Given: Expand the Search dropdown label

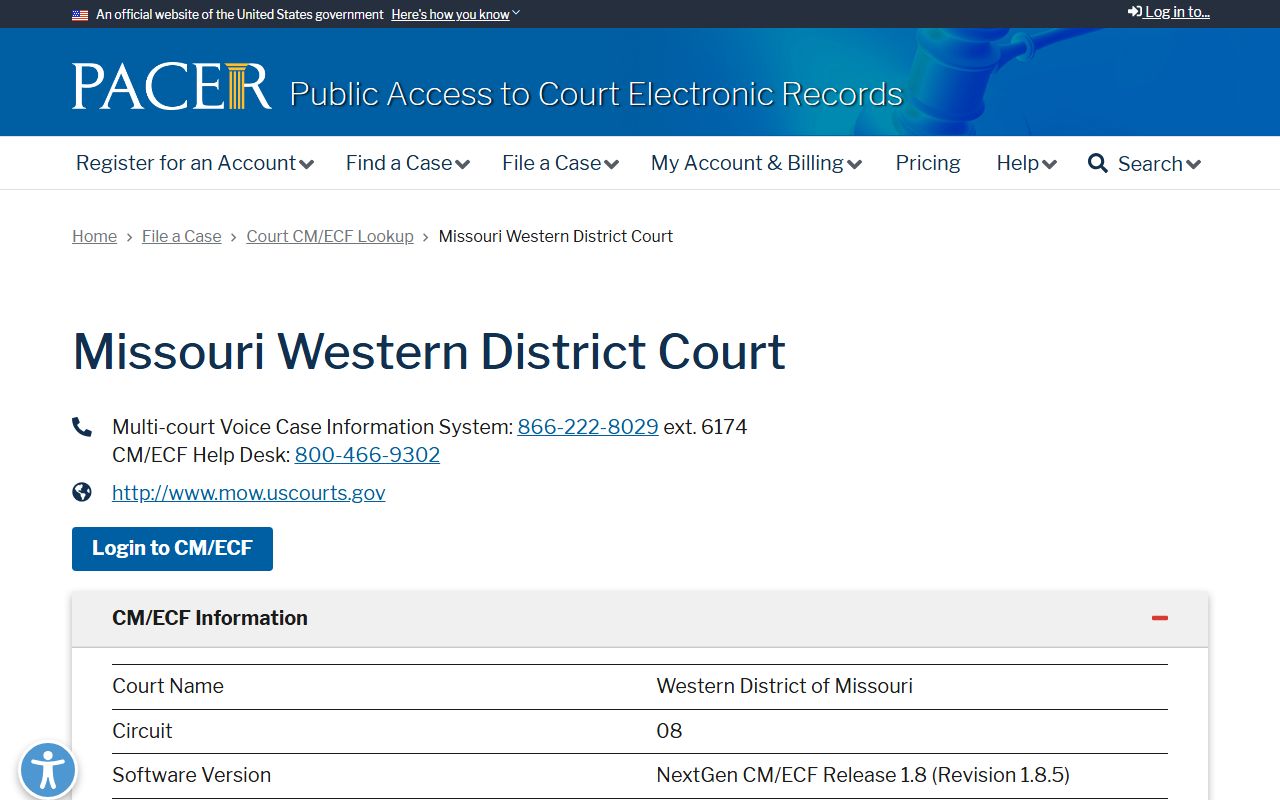Looking at the screenshot, I should 1159,164.
